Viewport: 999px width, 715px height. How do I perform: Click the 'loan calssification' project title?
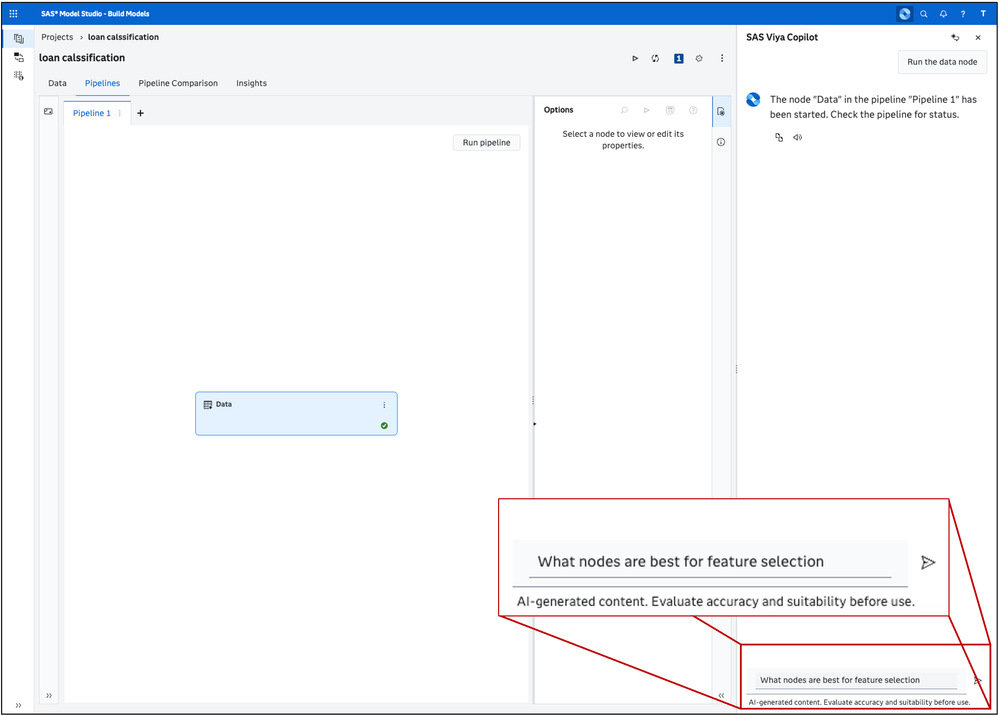82,57
